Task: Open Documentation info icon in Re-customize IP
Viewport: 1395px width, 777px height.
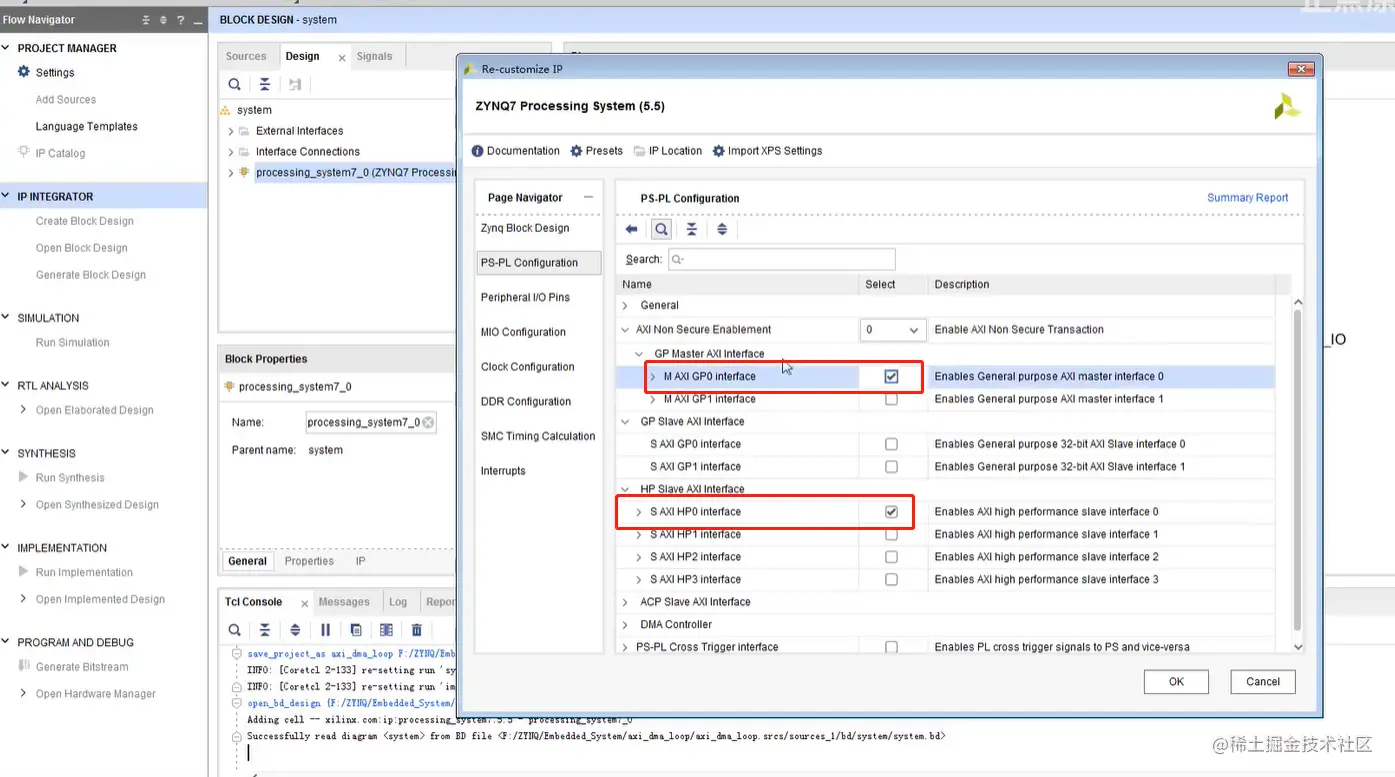Action: [x=478, y=151]
